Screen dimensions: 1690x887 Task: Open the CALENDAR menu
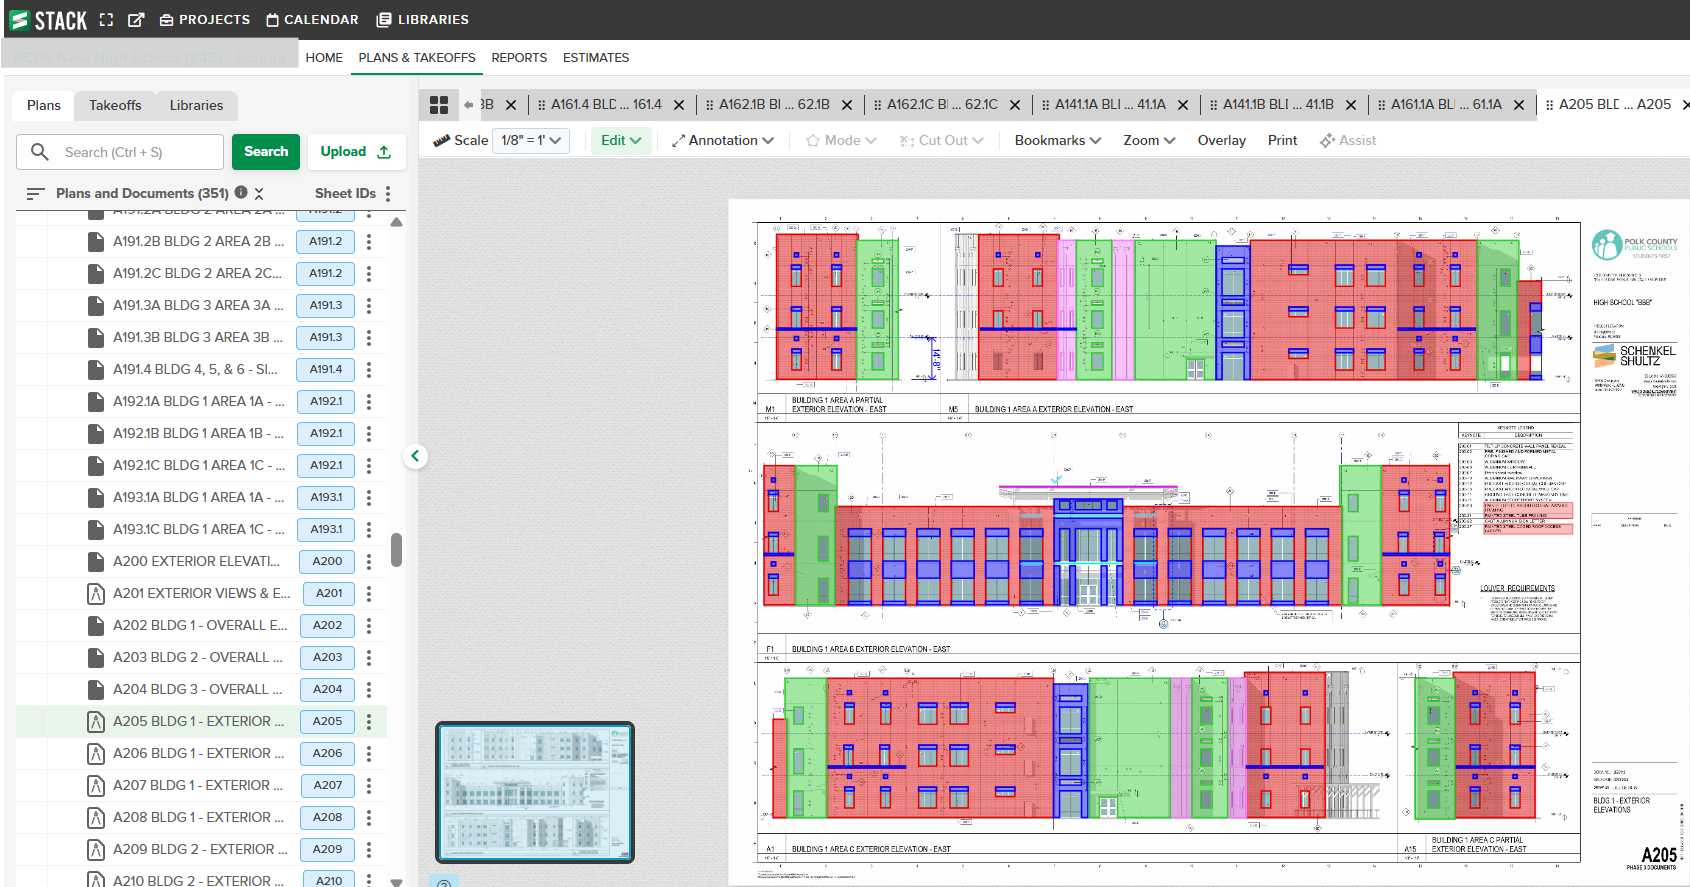tap(312, 20)
